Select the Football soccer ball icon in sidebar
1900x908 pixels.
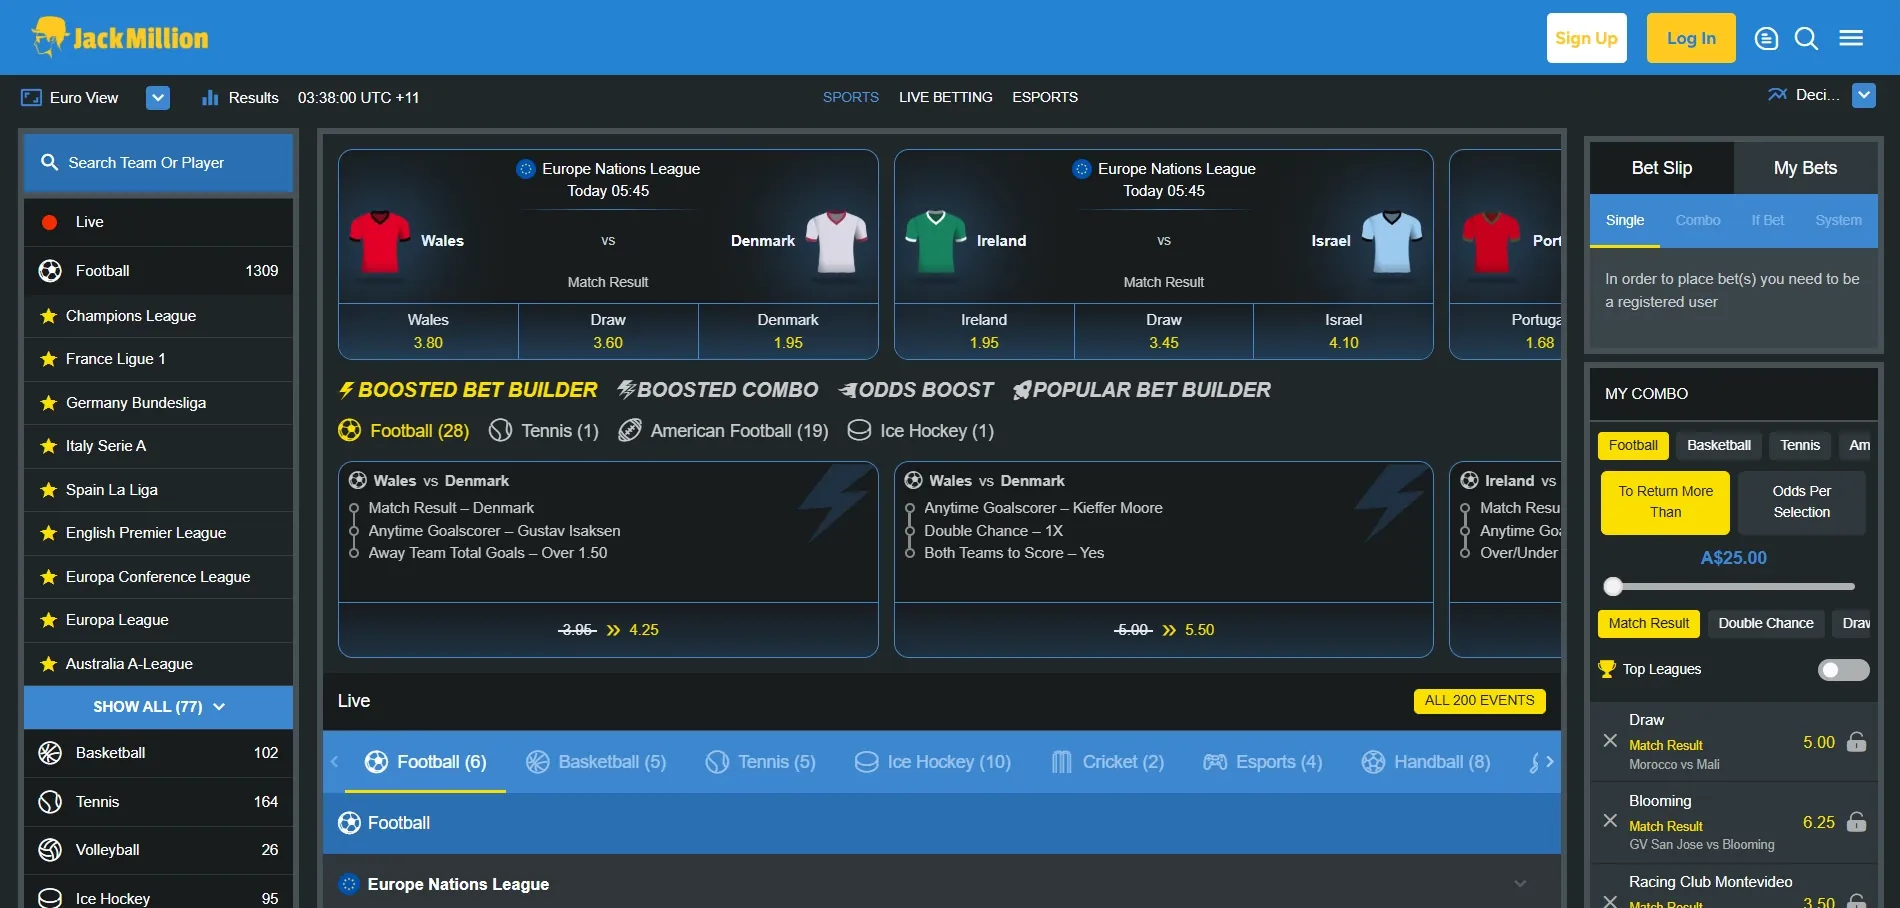pyautogui.click(x=50, y=271)
